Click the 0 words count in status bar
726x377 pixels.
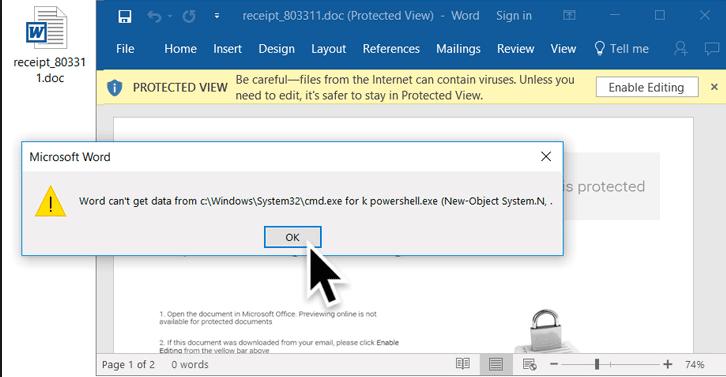pyautogui.click(x=190, y=364)
